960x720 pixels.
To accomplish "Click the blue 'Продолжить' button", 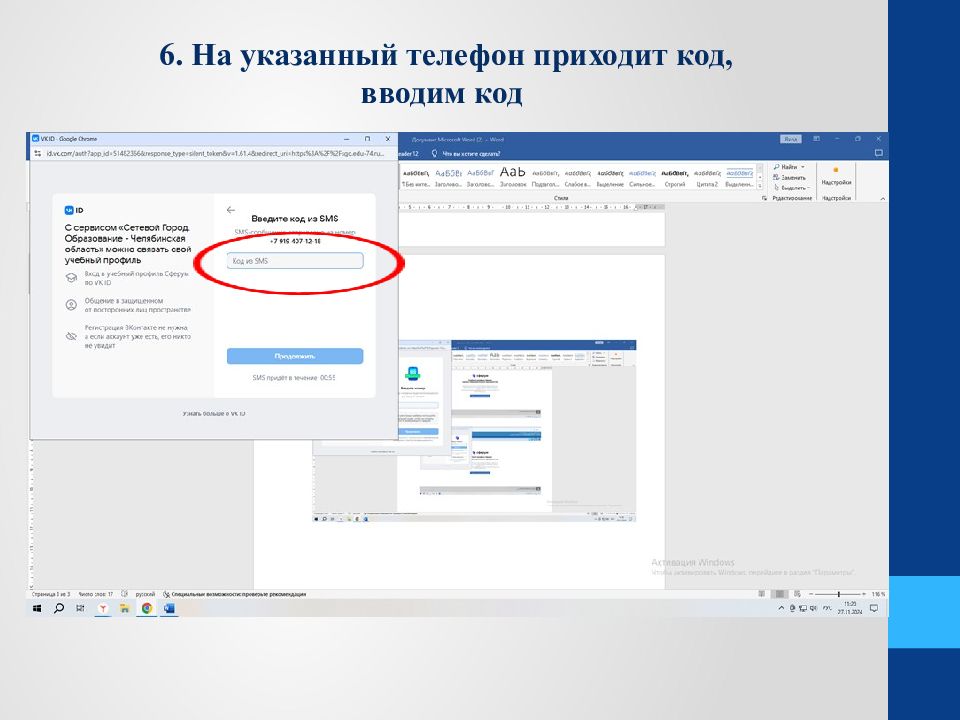I will [x=294, y=356].
